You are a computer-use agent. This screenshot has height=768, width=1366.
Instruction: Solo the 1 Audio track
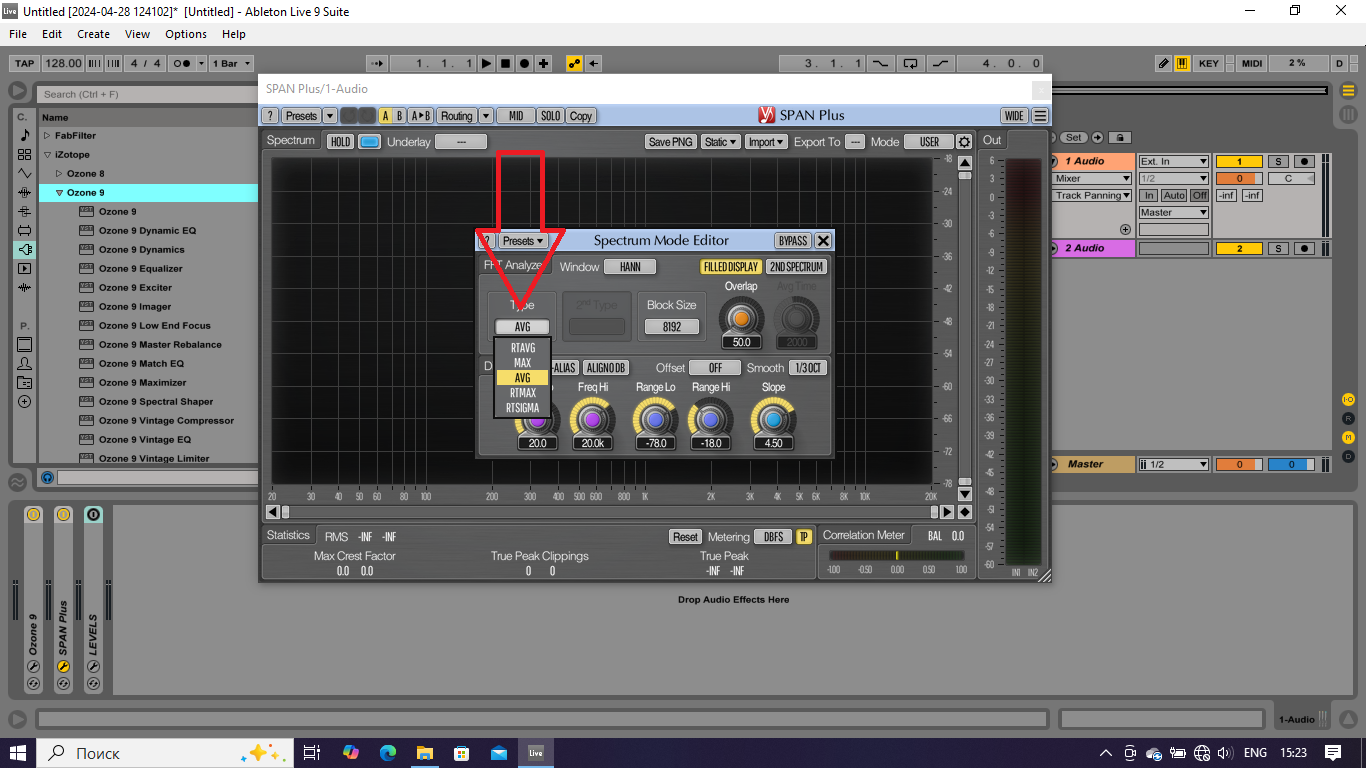(x=1279, y=162)
